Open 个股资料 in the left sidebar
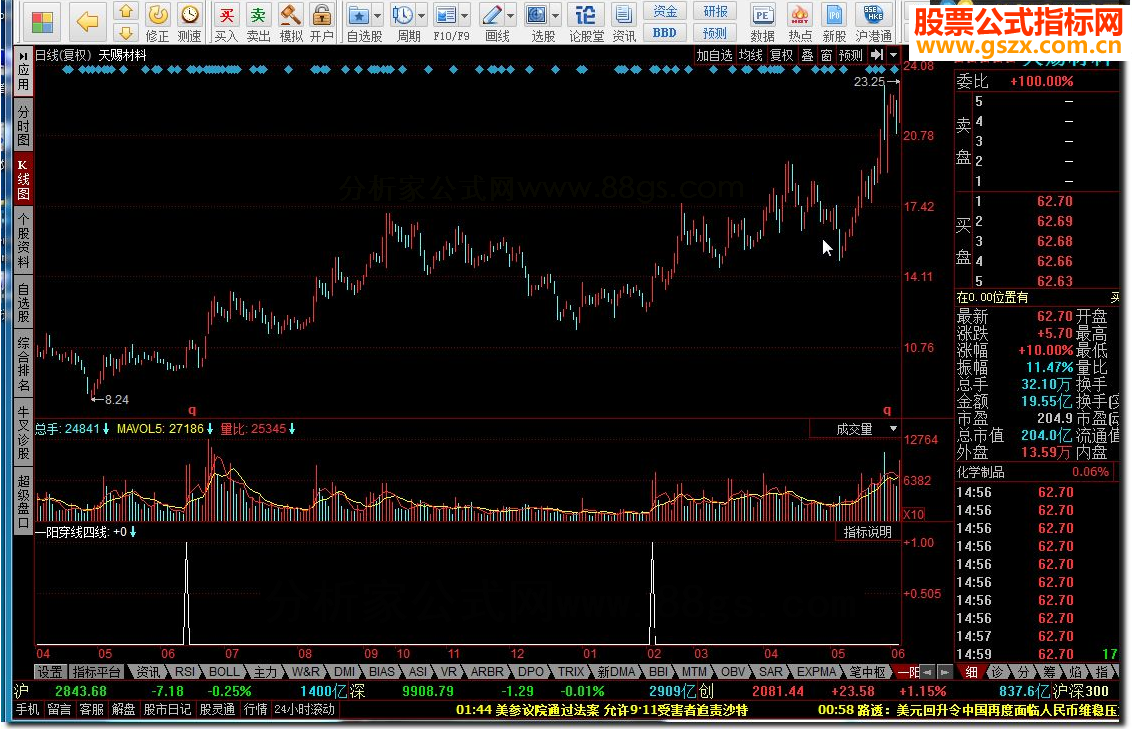This screenshot has height=729, width=1136. (24, 241)
